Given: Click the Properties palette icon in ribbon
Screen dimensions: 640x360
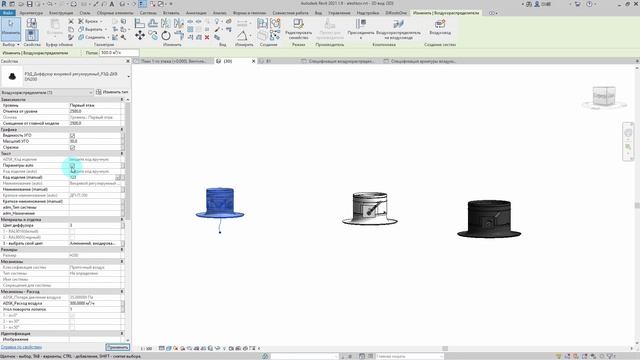Looking at the screenshot, I should coord(31,35).
